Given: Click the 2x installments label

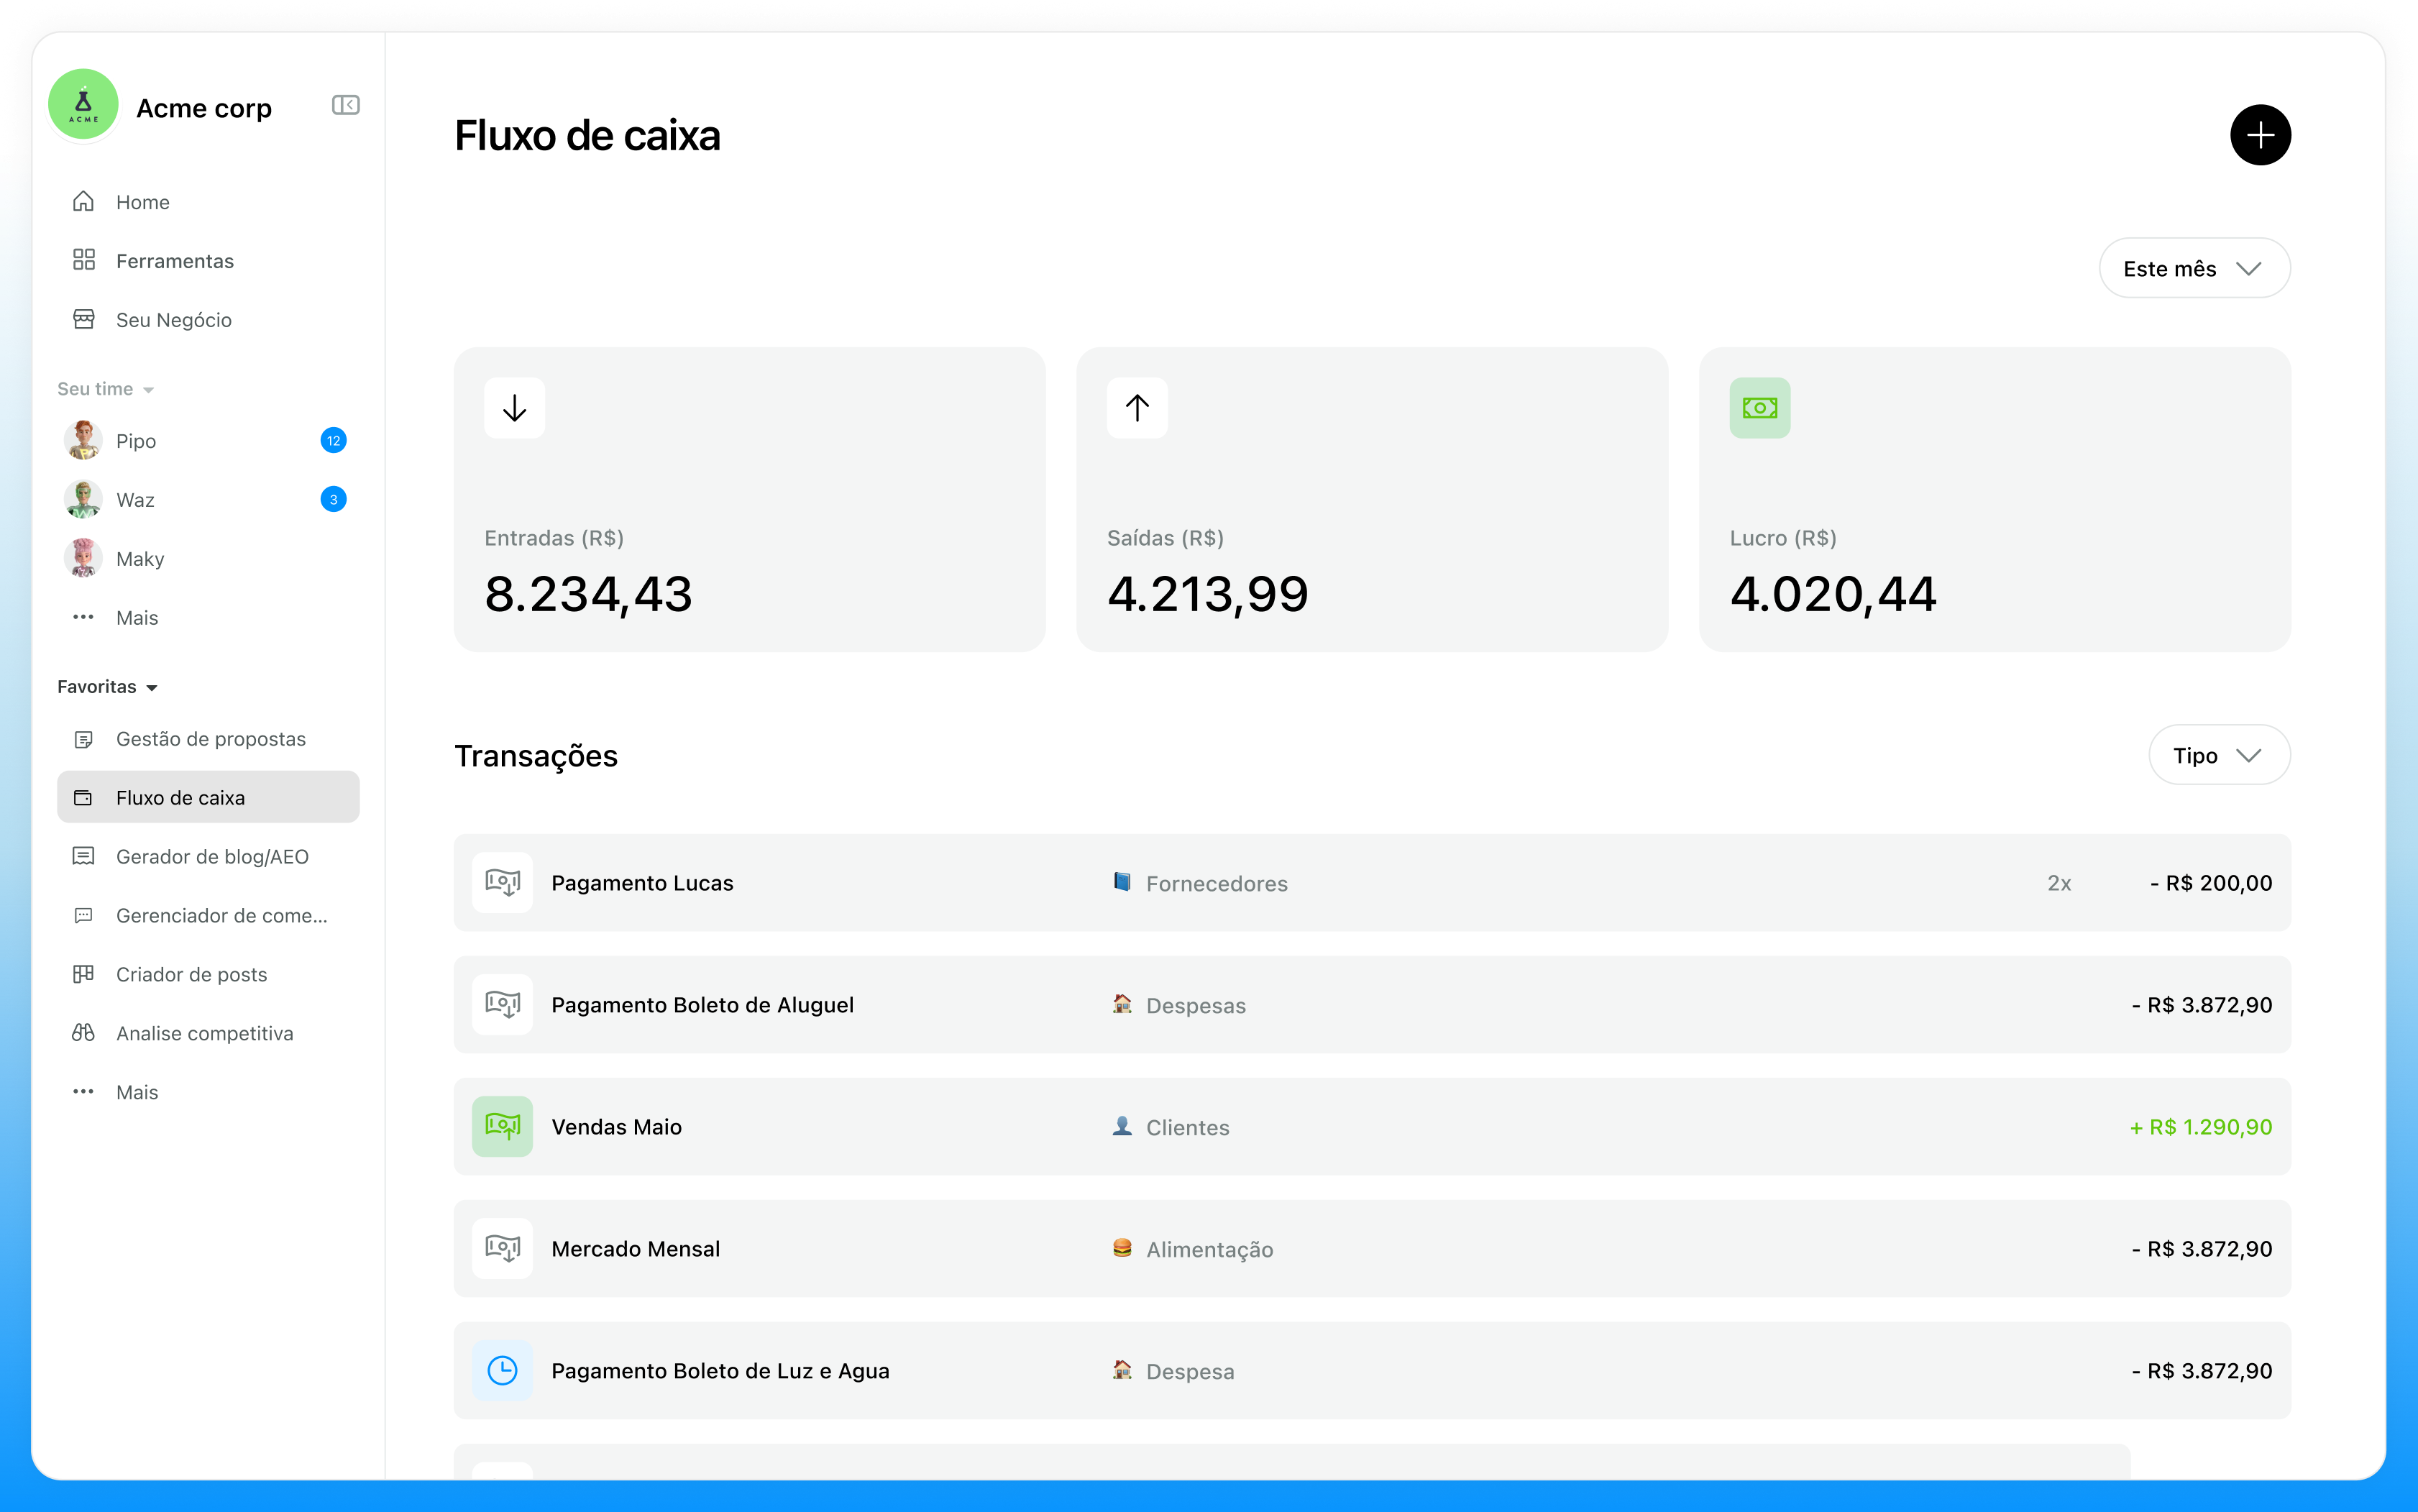Looking at the screenshot, I should pyautogui.click(x=2059, y=883).
